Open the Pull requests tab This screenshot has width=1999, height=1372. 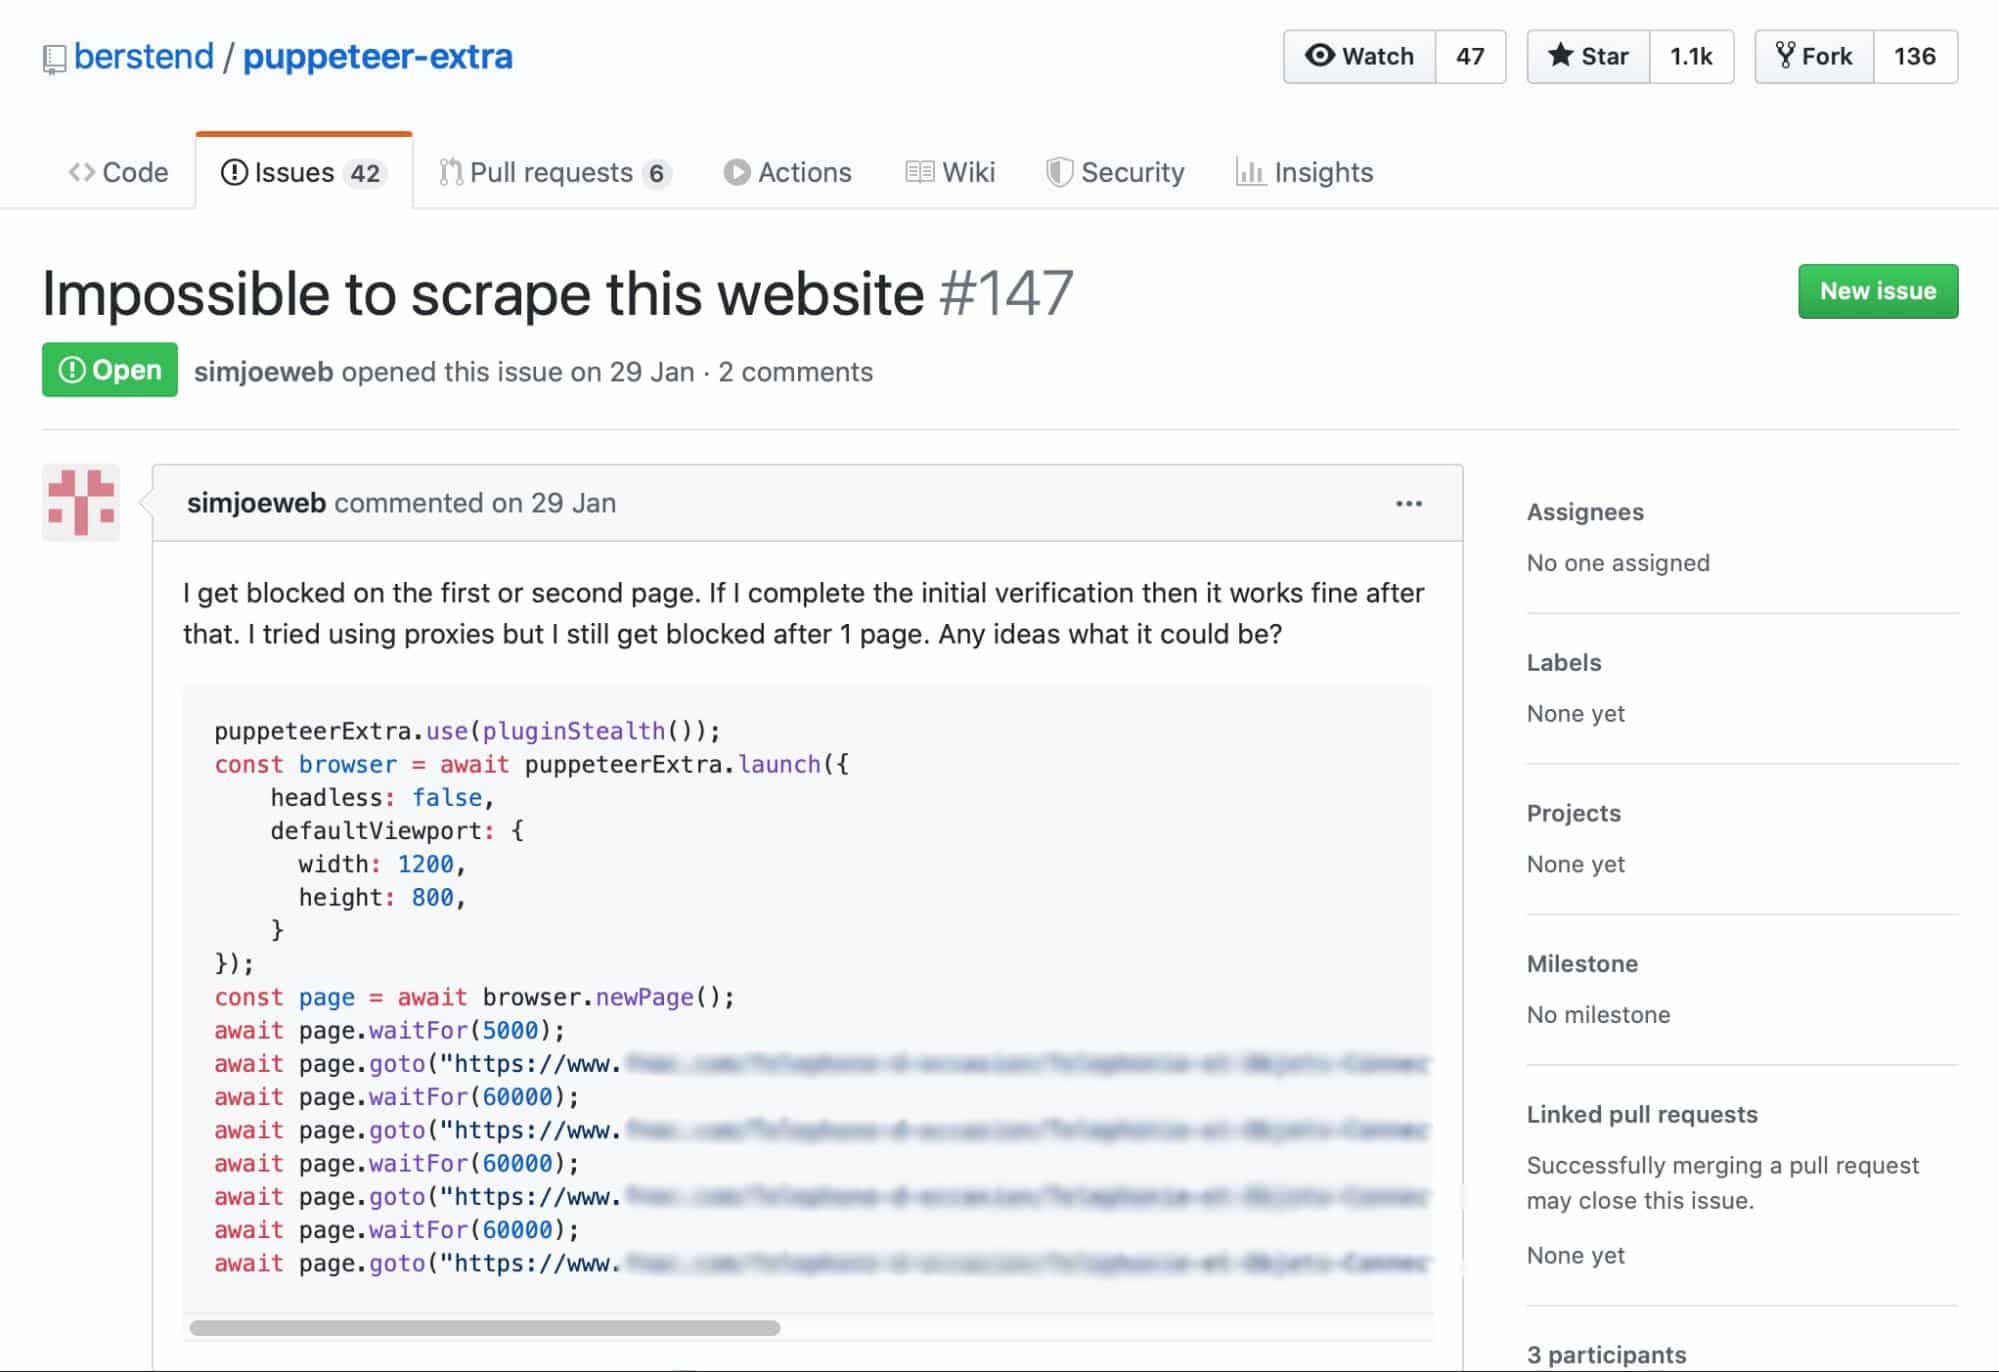[x=555, y=172]
